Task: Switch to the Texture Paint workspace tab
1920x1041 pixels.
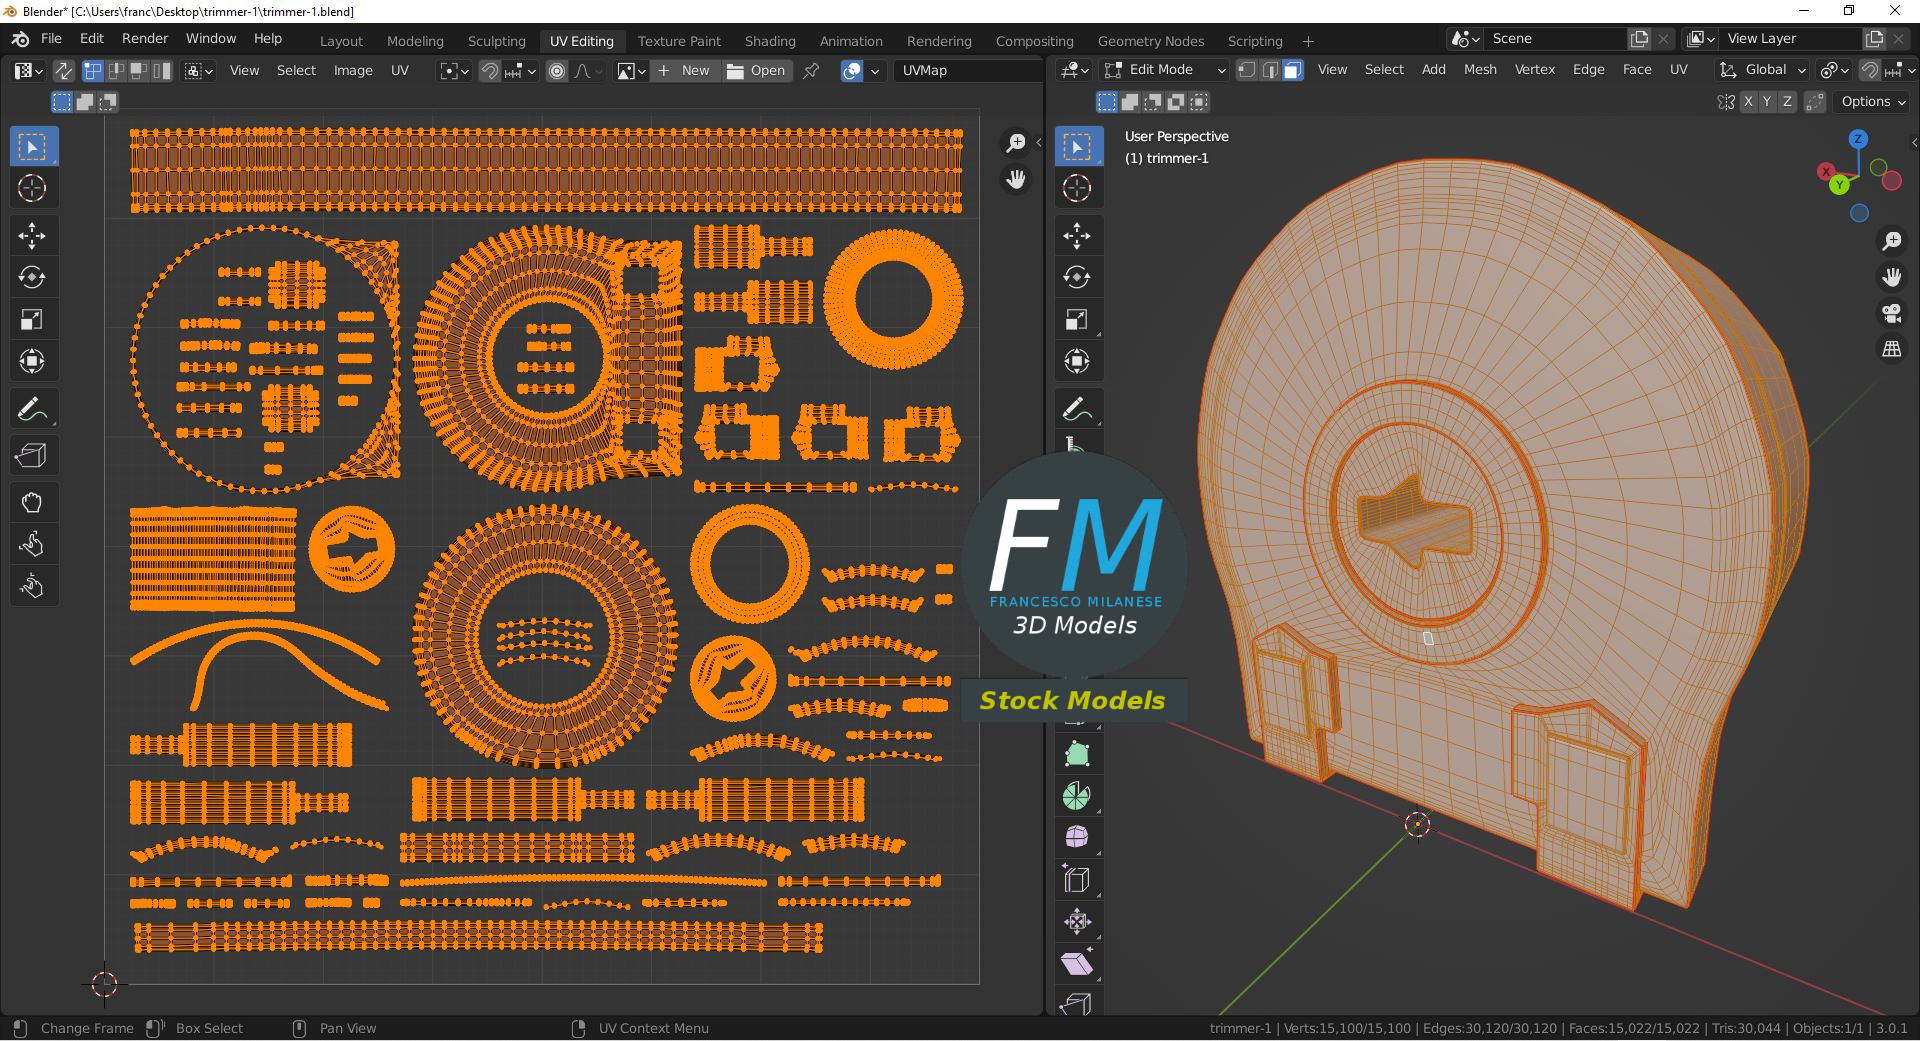Action: pyautogui.click(x=679, y=41)
